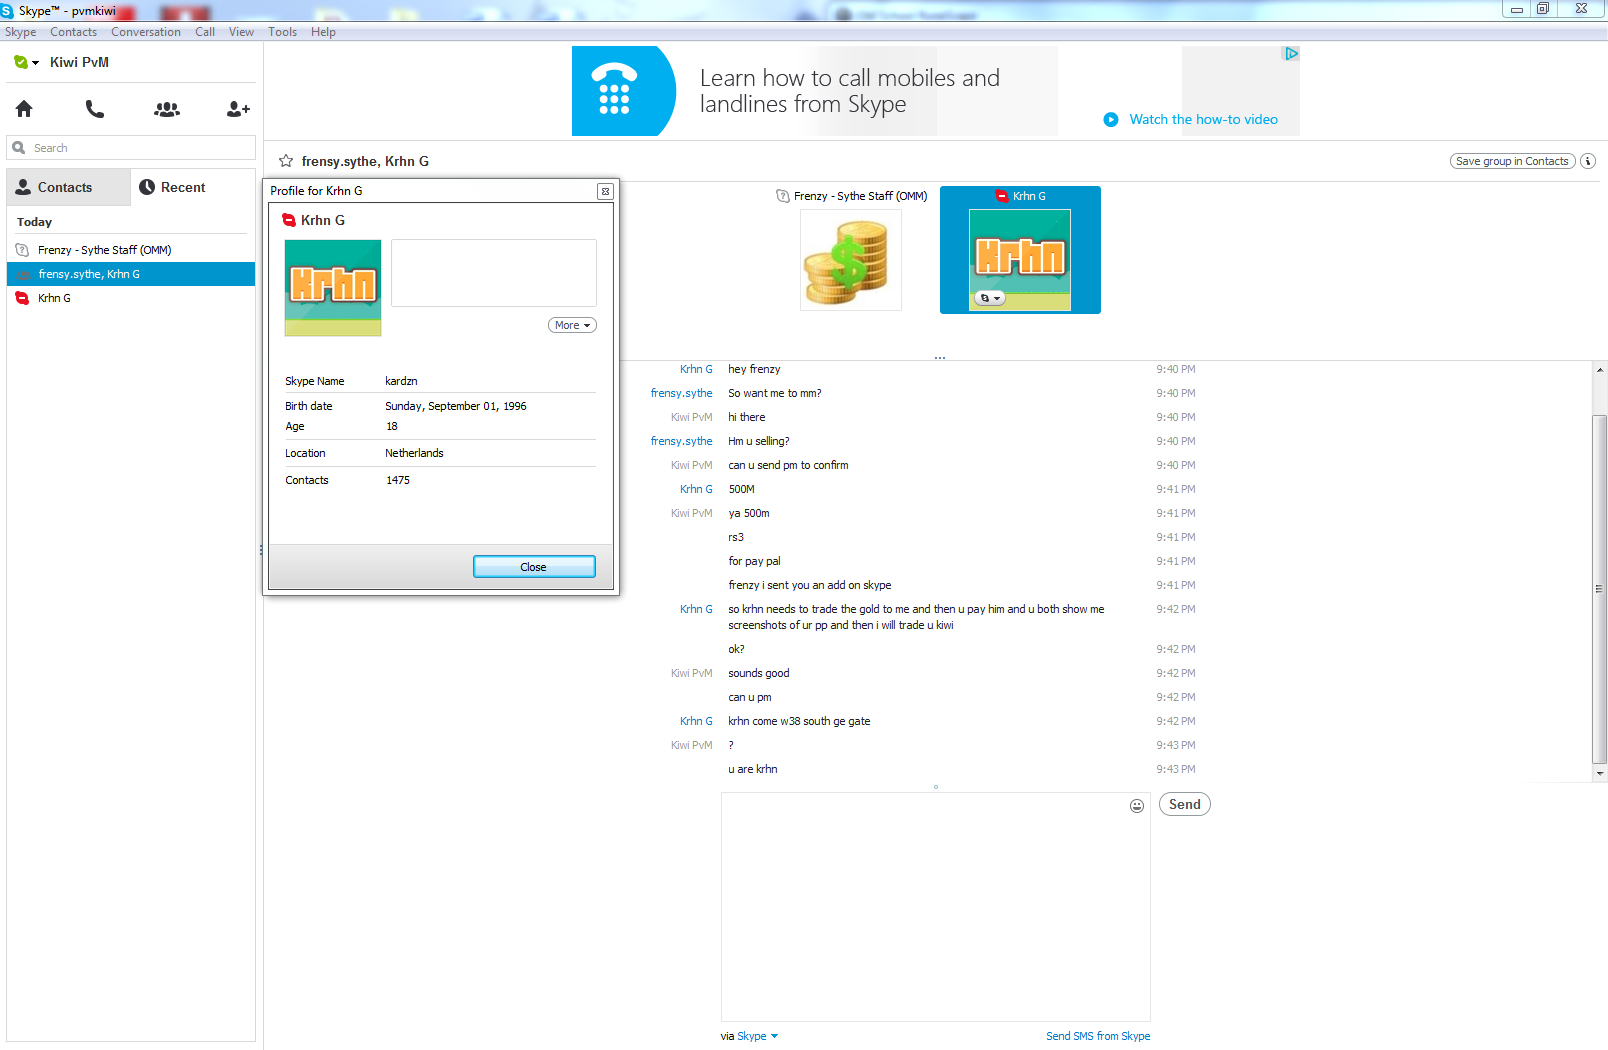
Task: Click Watch the how-to video link
Action: tap(1204, 120)
